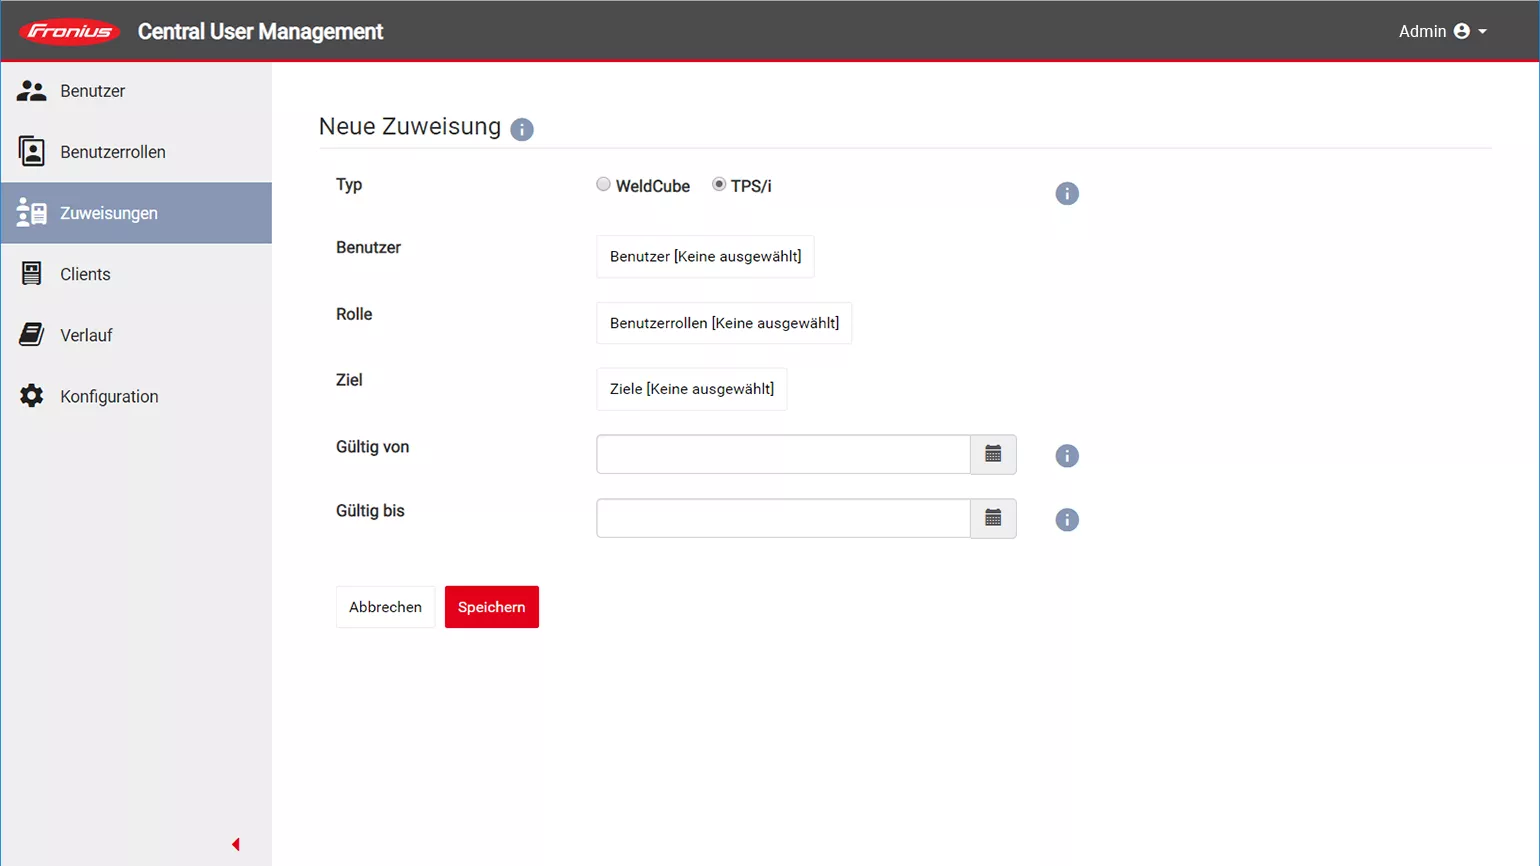Select the WeldCube radio option
Image resolution: width=1540 pixels, height=866 pixels.
tap(603, 185)
